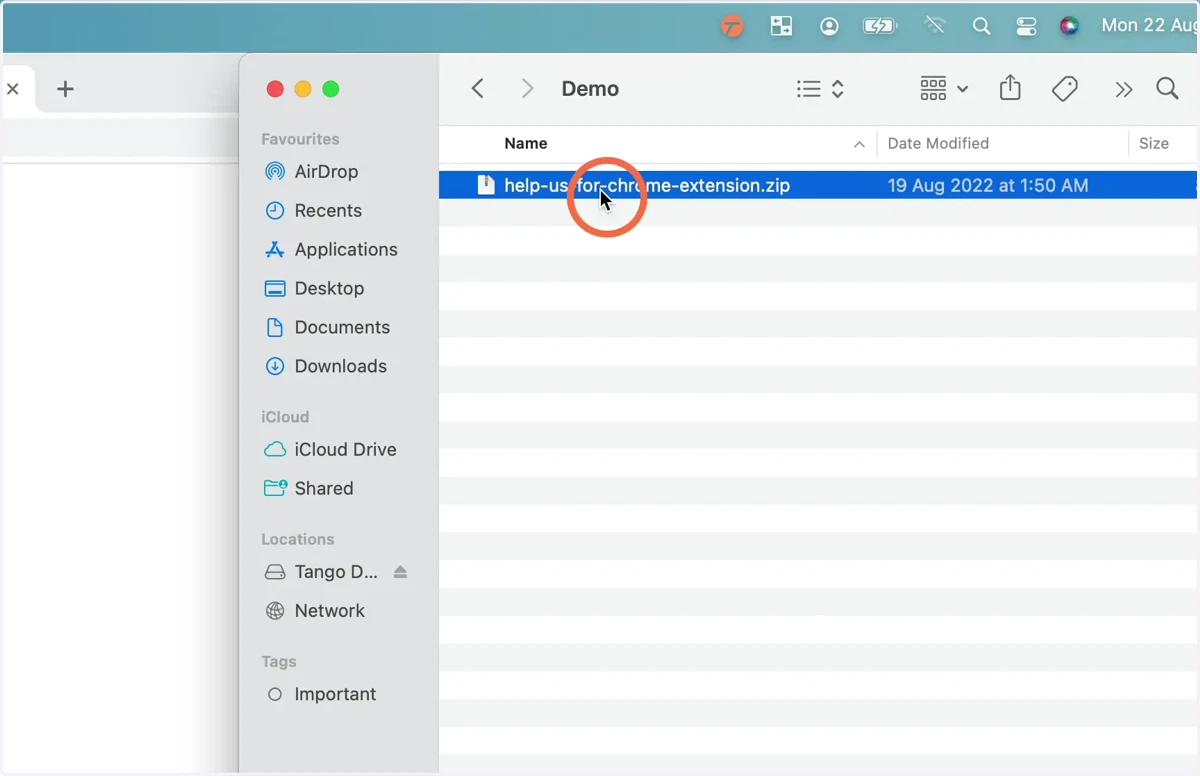Open the Group By grid dropdown
The image size is (1200, 776).
tap(944, 89)
